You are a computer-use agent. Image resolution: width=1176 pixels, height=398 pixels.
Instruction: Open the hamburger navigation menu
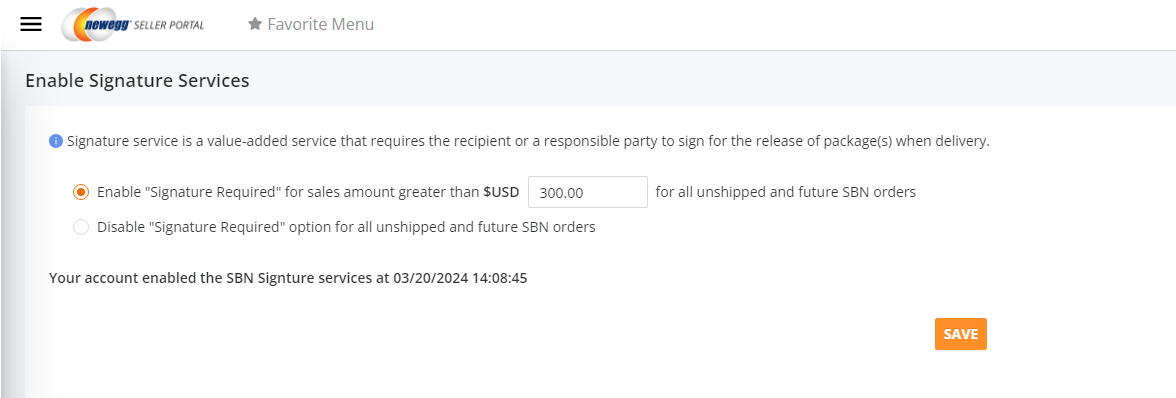[x=31, y=24]
